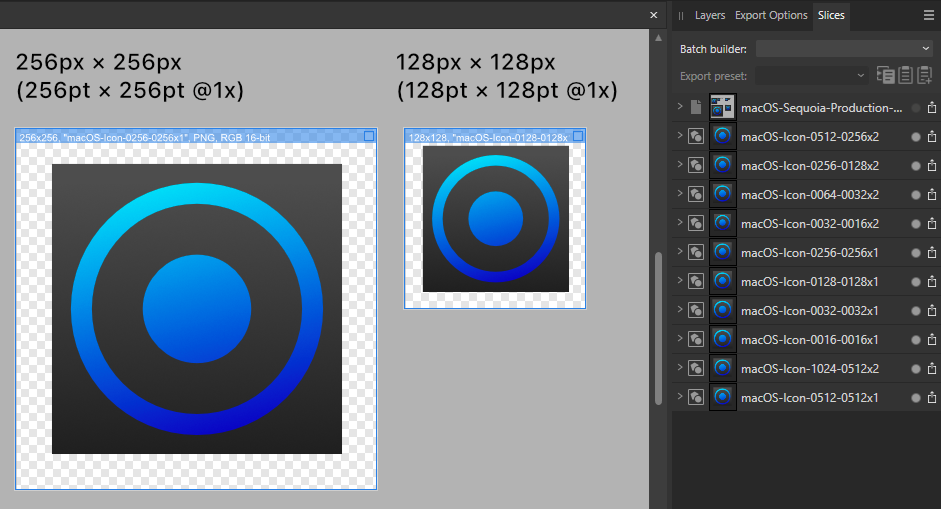The width and height of the screenshot is (941, 509).
Task: Click the slice type icon for macOS-Icon-0128-0128x1
Action: click(x=696, y=281)
